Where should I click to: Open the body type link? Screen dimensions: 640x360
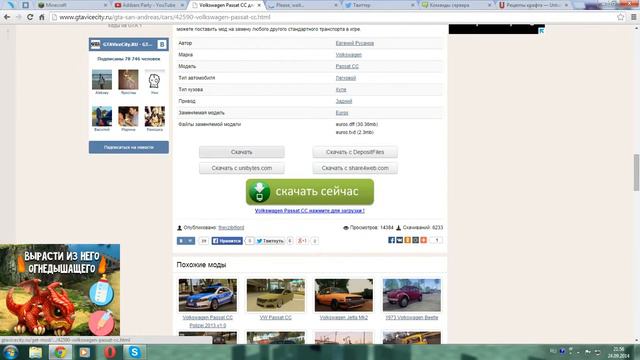click(x=341, y=89)
